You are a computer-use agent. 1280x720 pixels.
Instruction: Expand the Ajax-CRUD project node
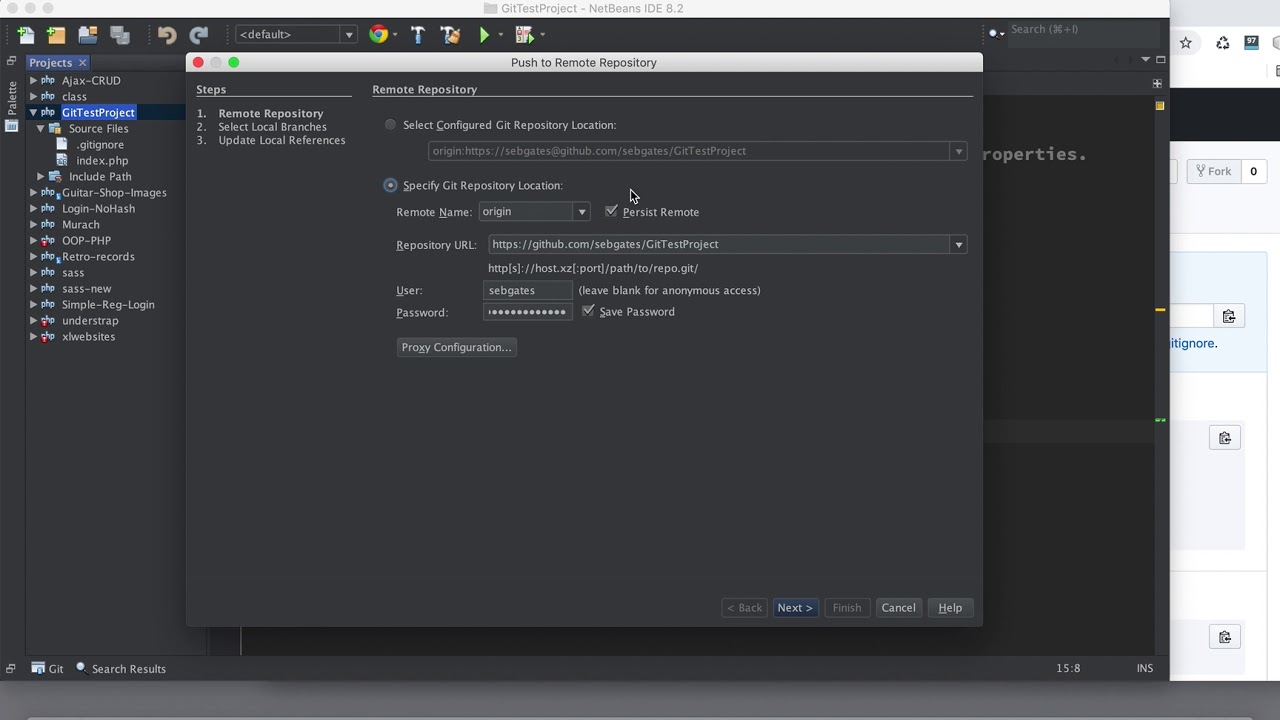[33, 80]
